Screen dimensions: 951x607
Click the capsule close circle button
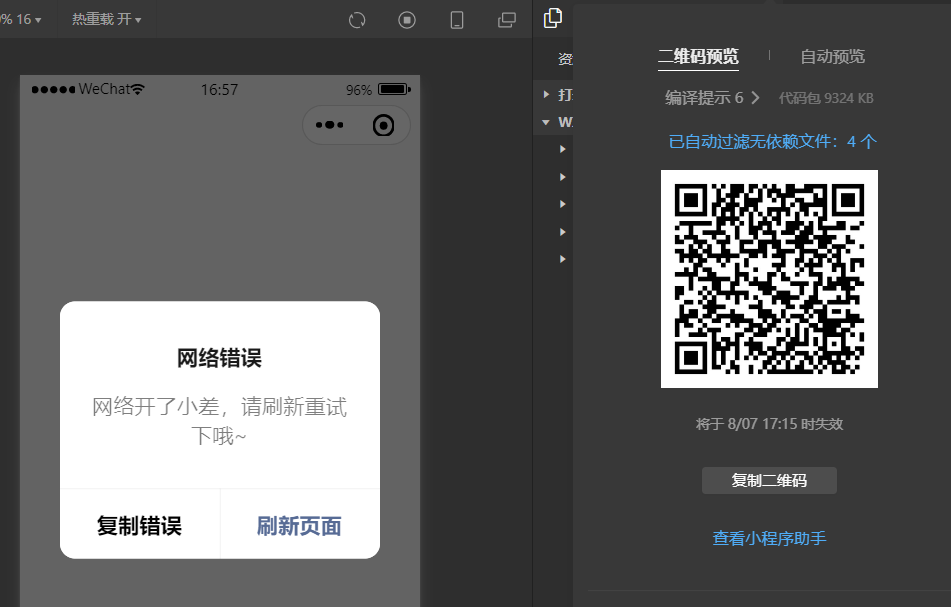(383, 126)
